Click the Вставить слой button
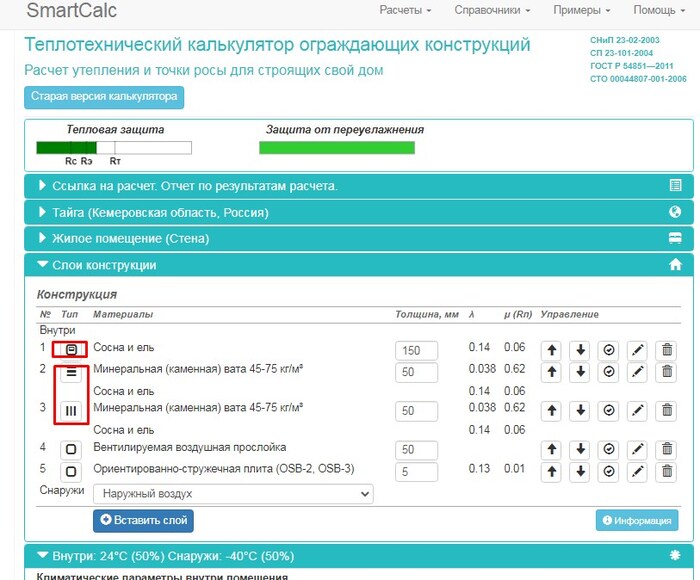 tap(143, 521)
